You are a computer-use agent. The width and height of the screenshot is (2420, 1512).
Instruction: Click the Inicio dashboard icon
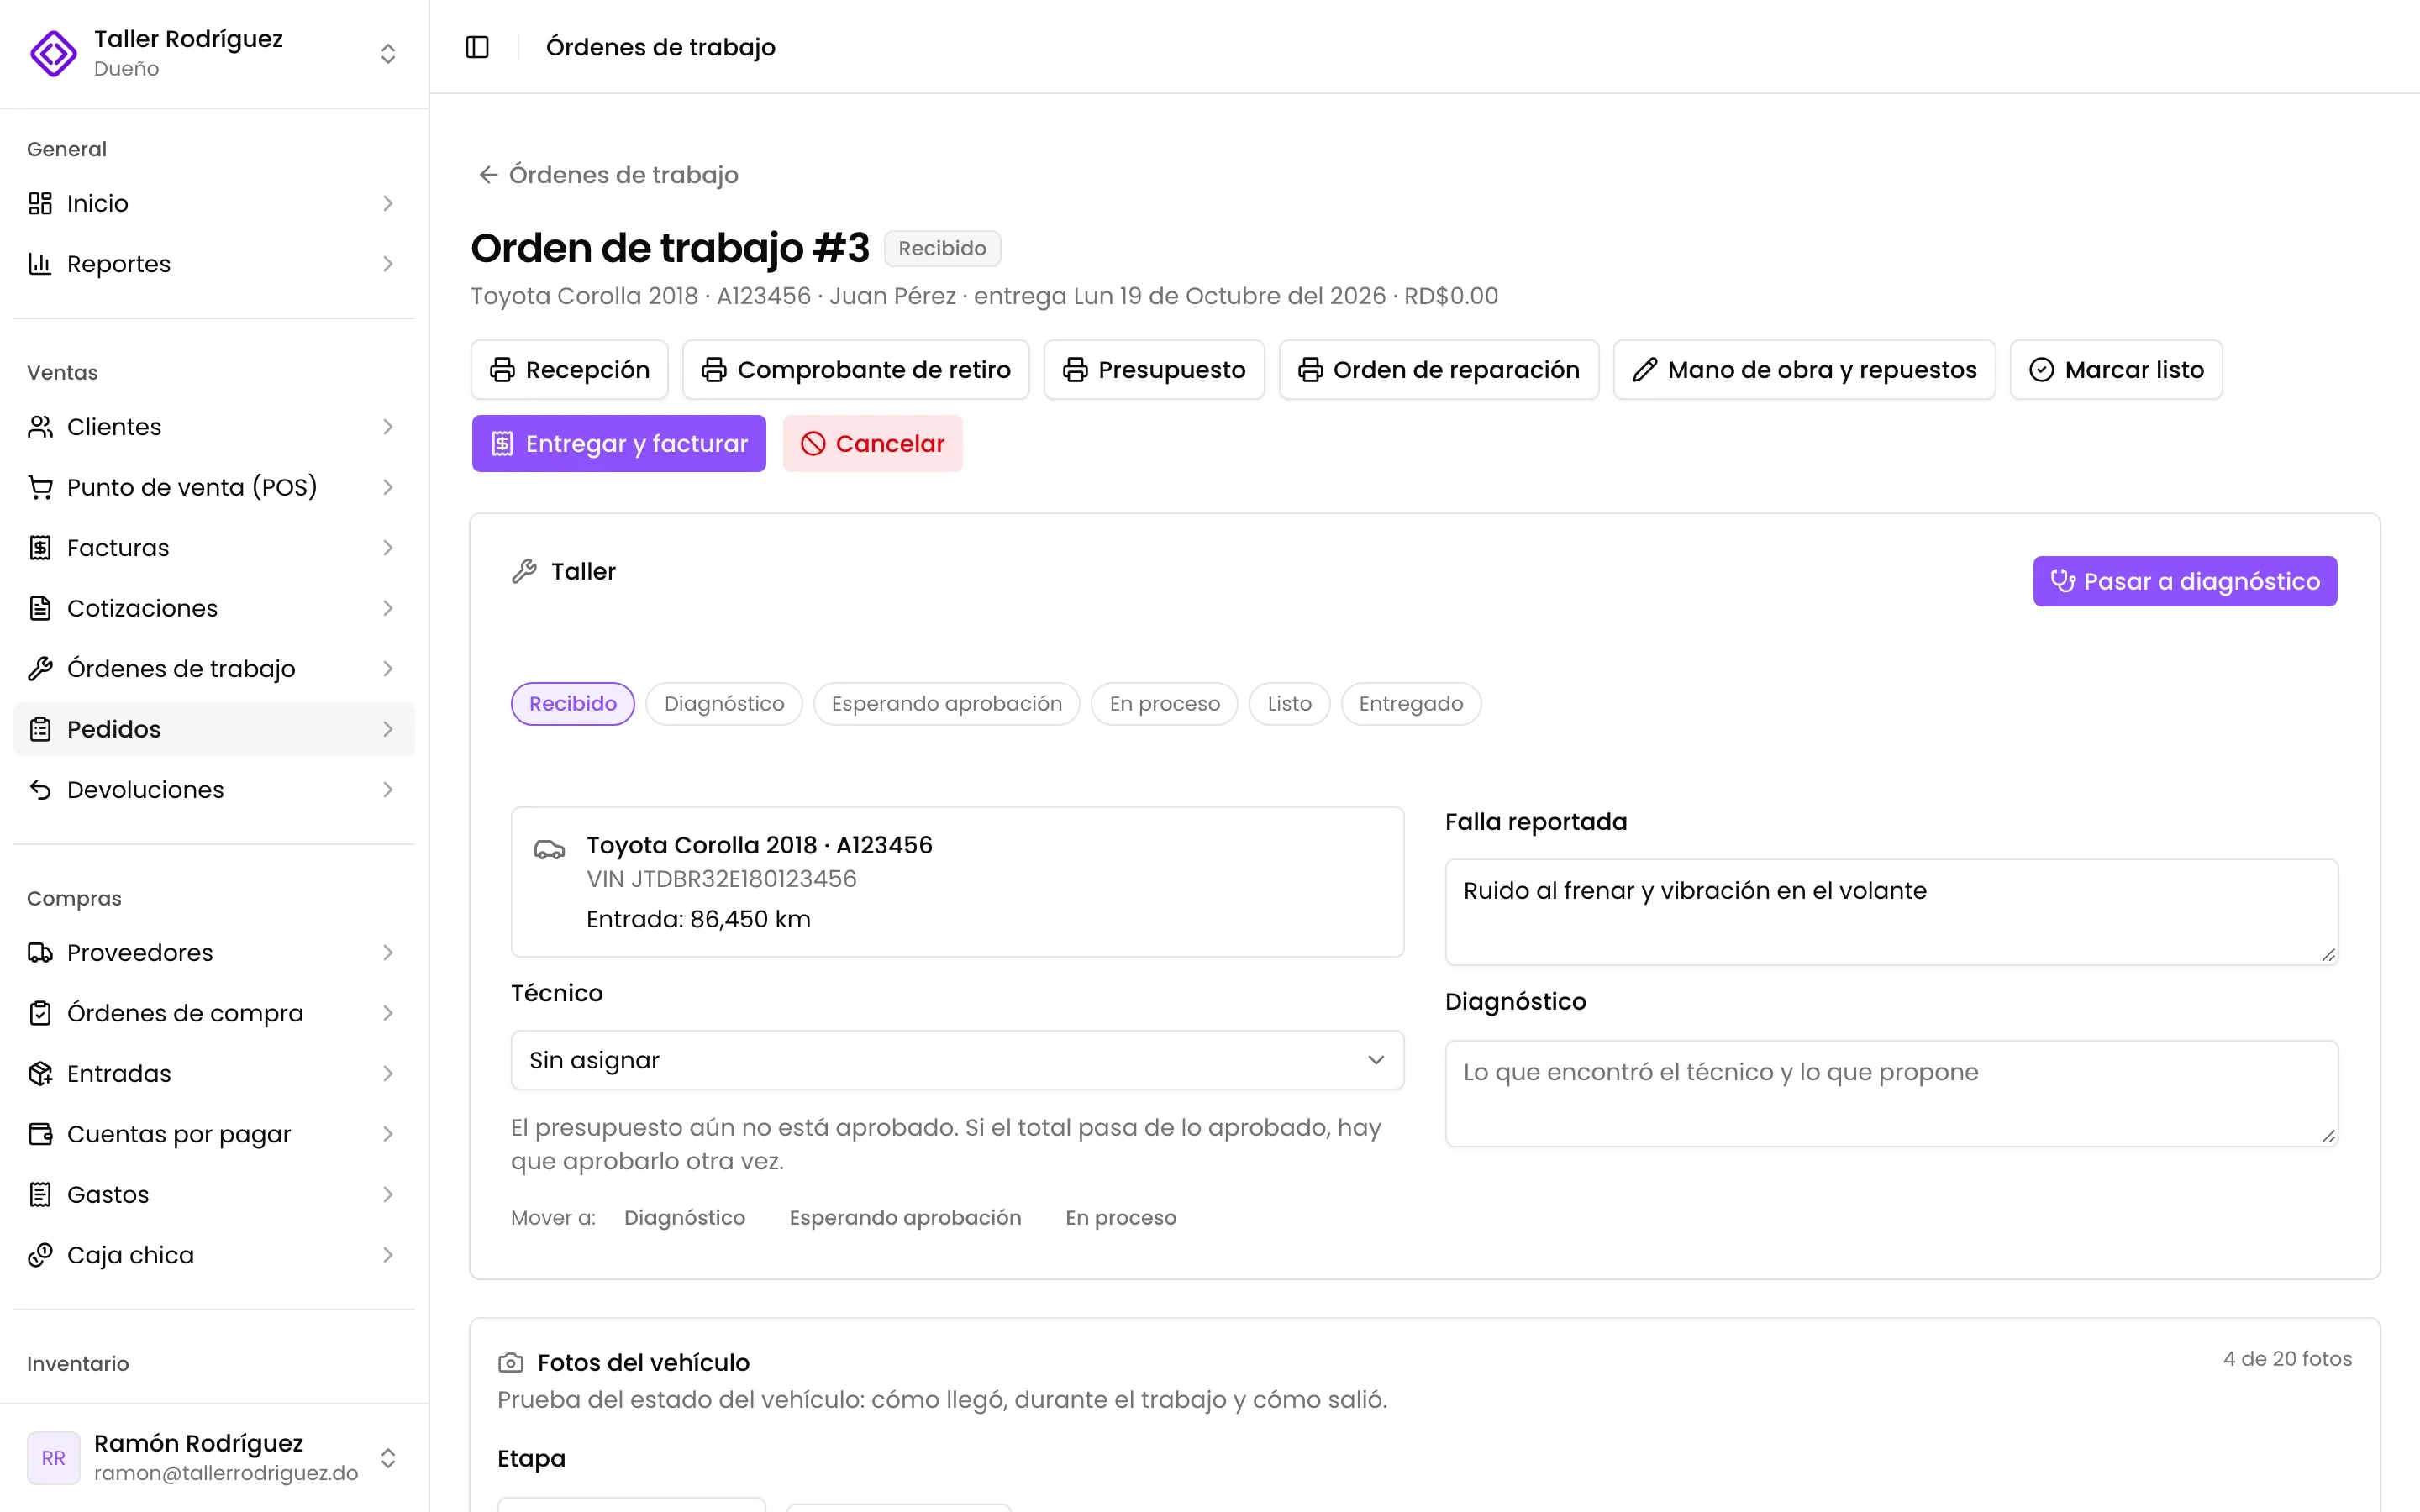40,203
